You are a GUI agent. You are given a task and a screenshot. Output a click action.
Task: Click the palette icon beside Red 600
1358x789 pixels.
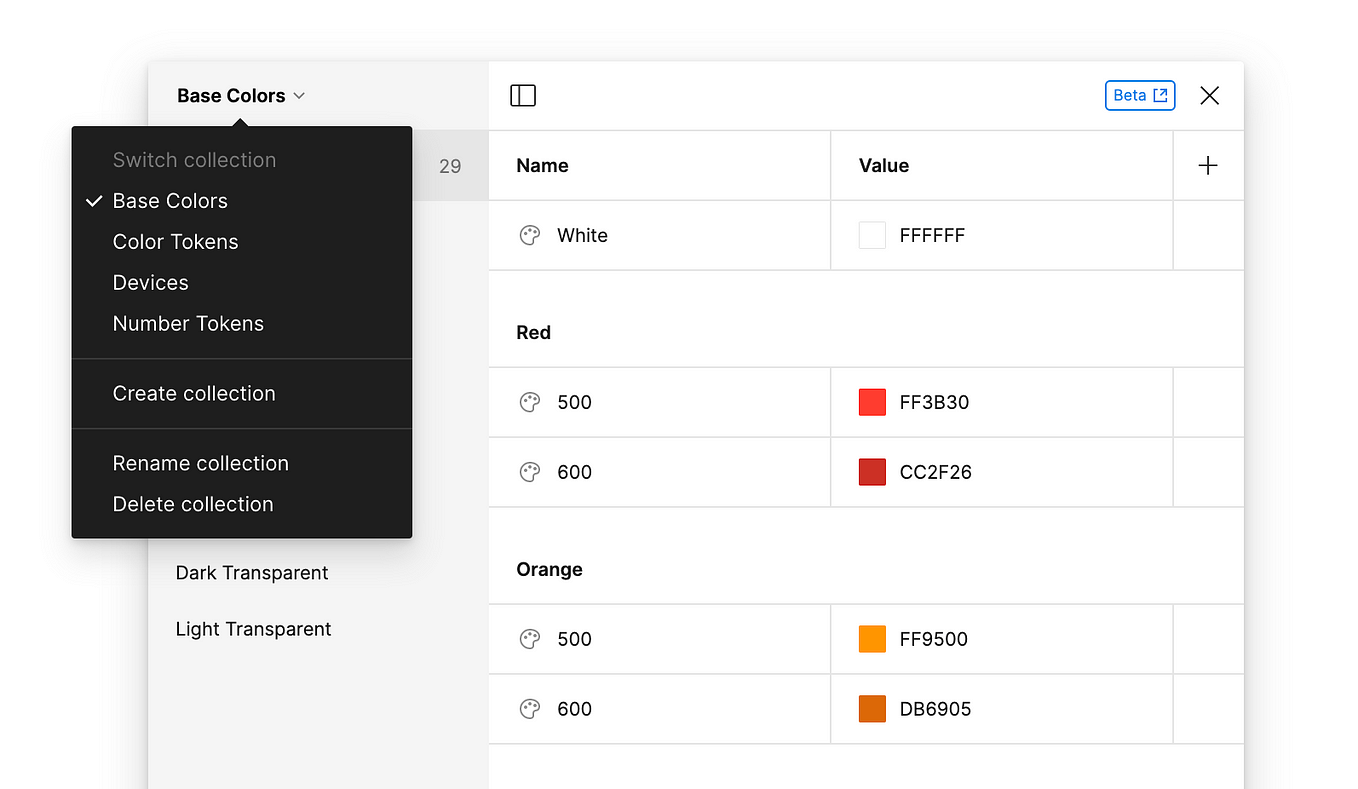[x=530, y=471]
